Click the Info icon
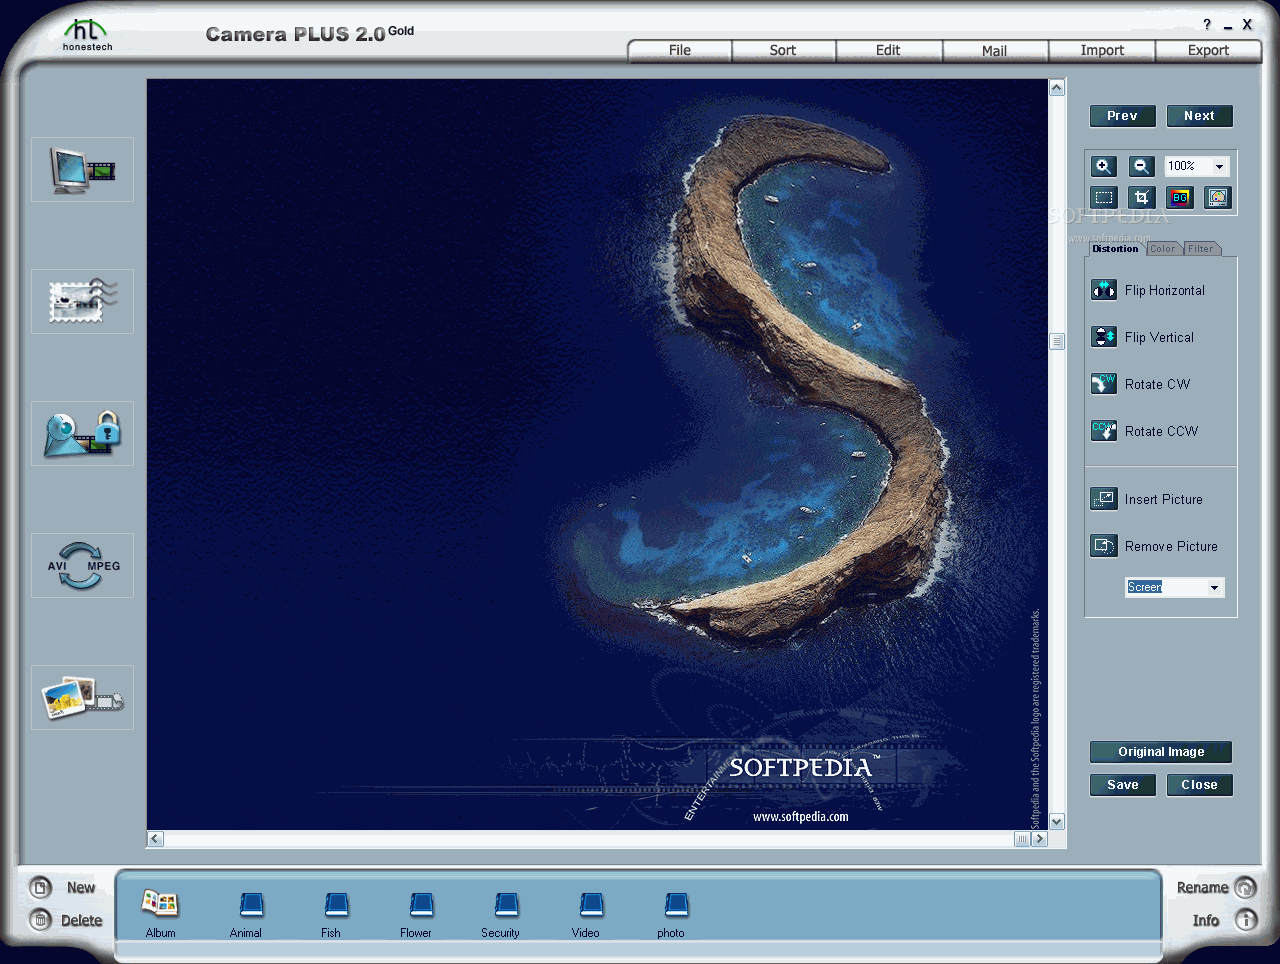 [1245, 920]
